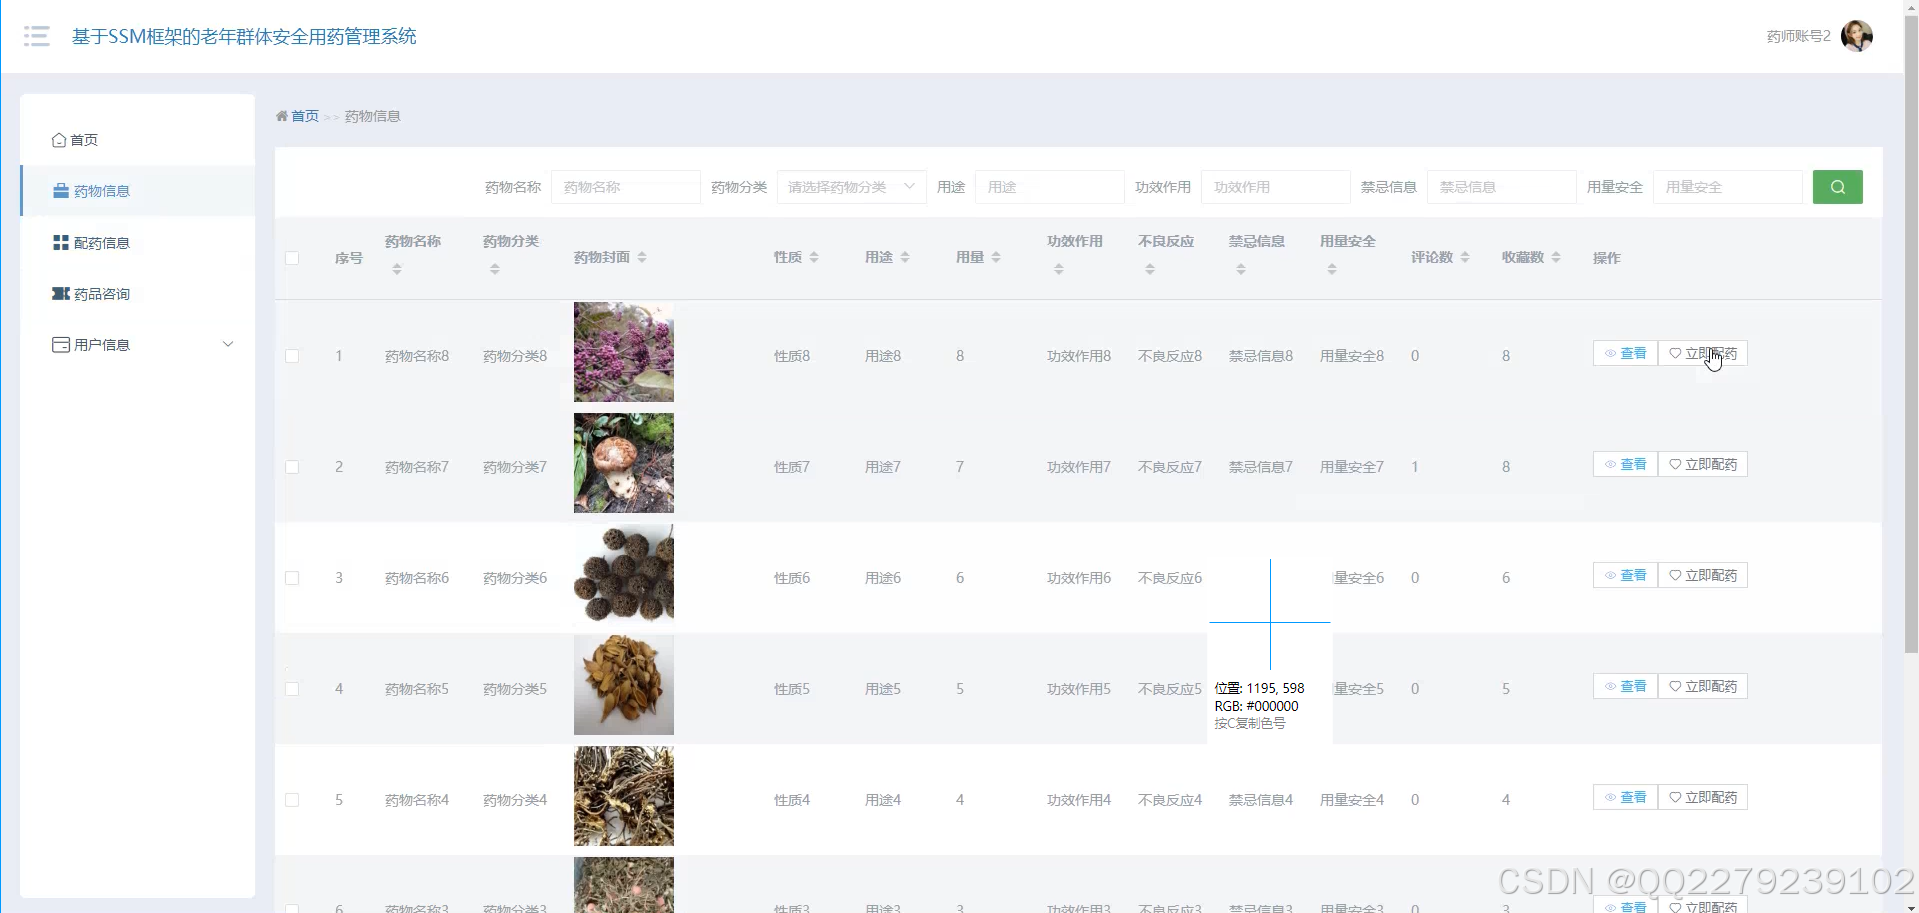
Task: Open the 药师账号2 user avatar
Action: pyautogui.click(x=1857, y=36)
